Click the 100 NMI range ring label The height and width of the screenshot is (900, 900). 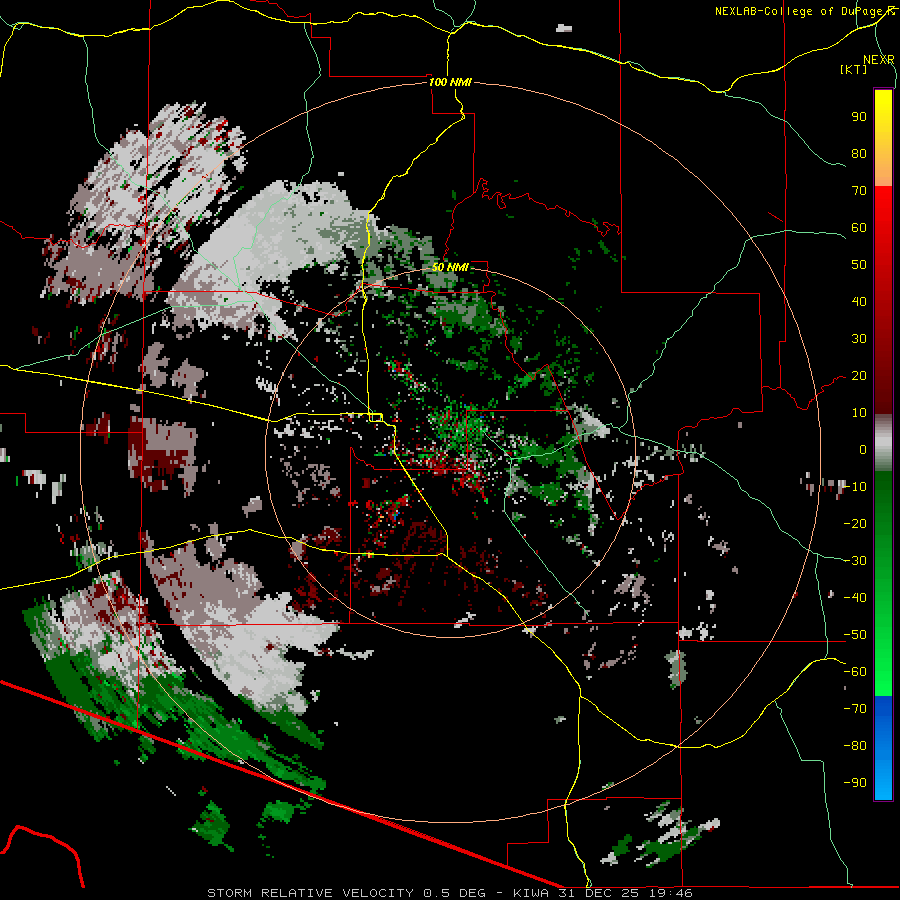[450, 82]
